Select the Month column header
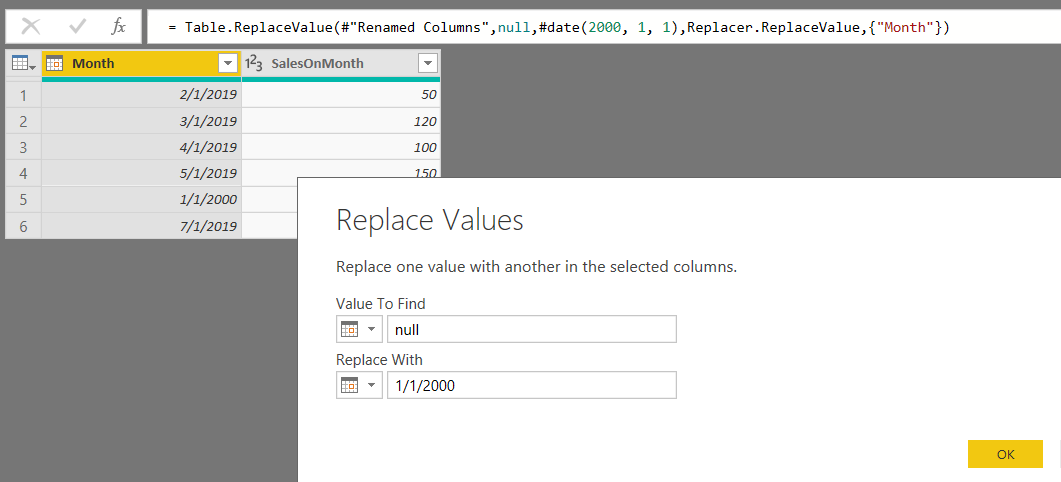The width and height of the screenshot is (1061, 482). [141, 64]
